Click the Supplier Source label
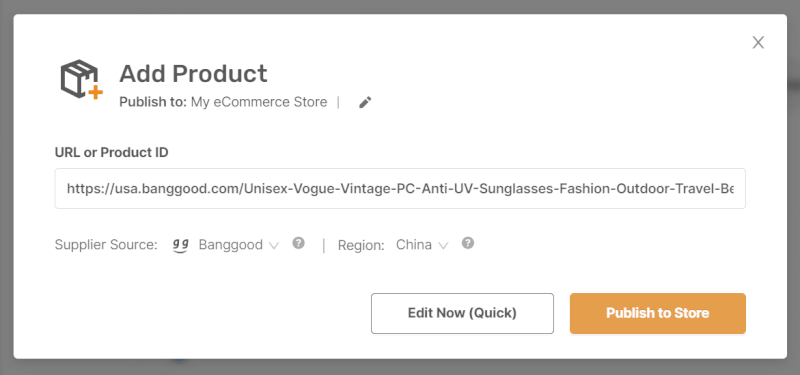800x375 pixels. tap(106, 245)
